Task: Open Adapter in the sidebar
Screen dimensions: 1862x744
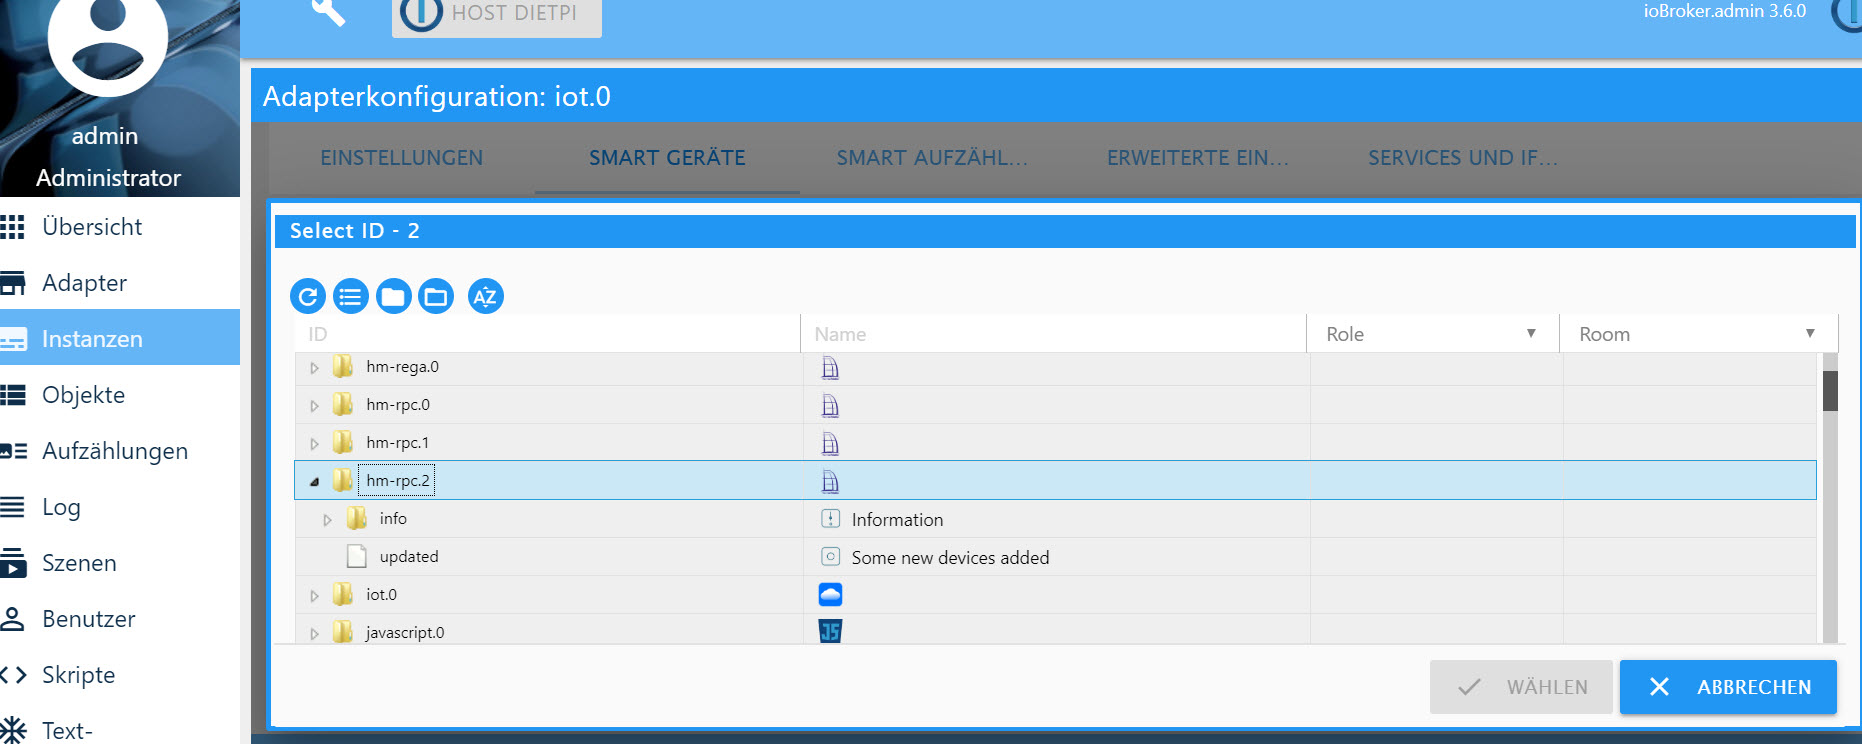Action: point(120,283)
